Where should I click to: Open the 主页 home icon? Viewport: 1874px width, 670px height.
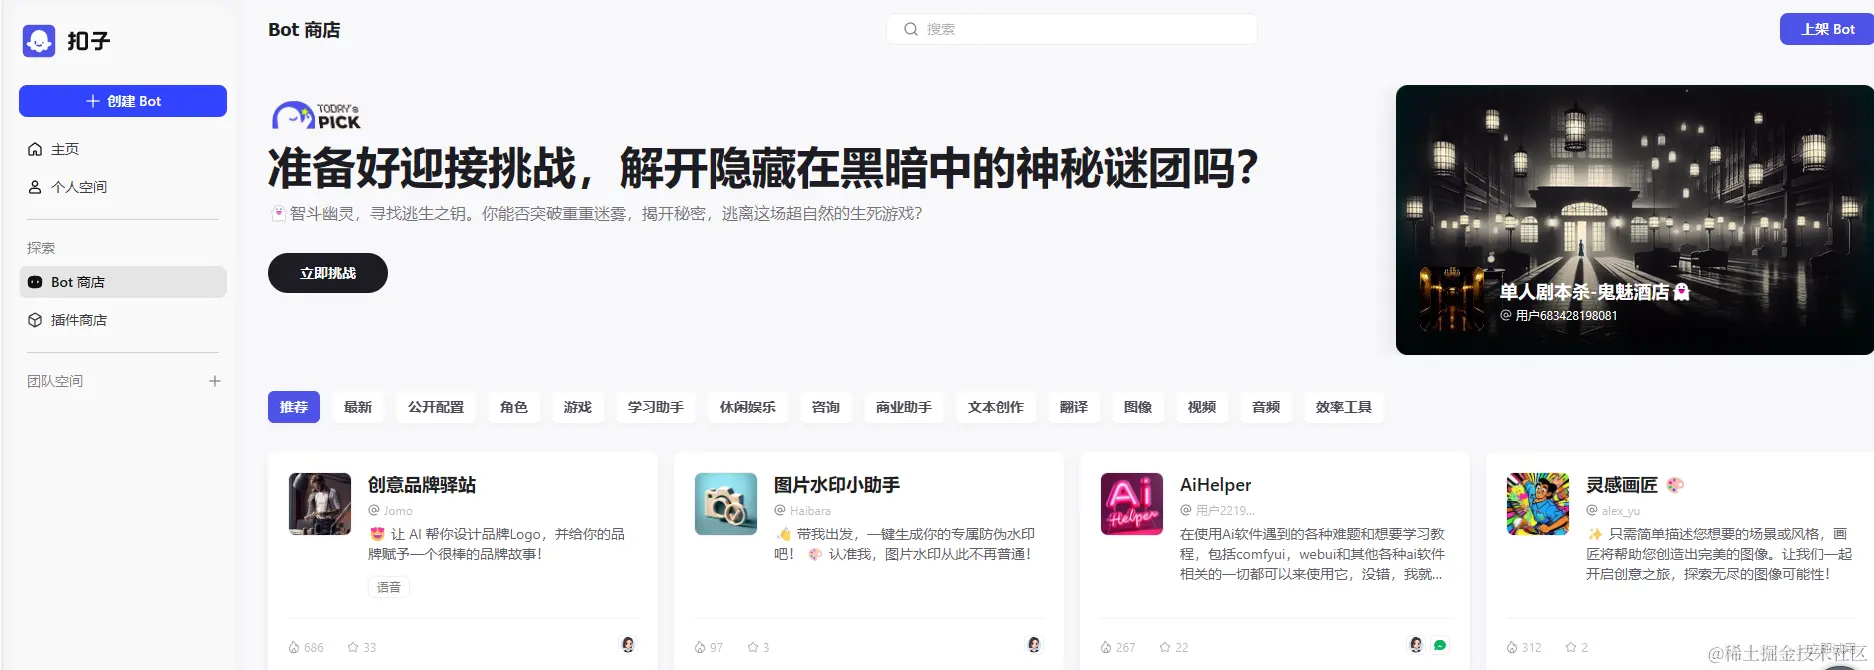coord(35,149)
